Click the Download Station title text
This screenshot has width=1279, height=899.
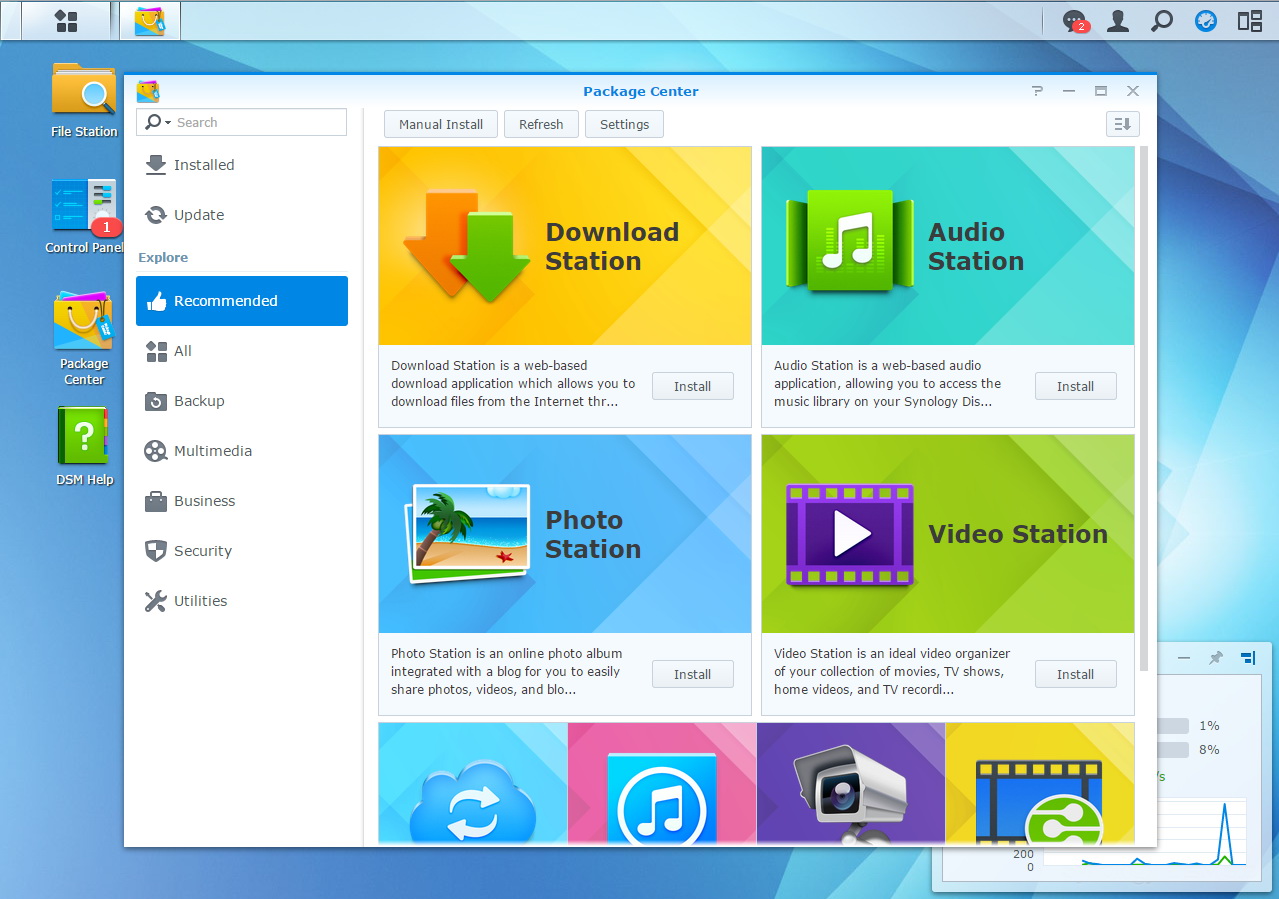click(612, 246)
